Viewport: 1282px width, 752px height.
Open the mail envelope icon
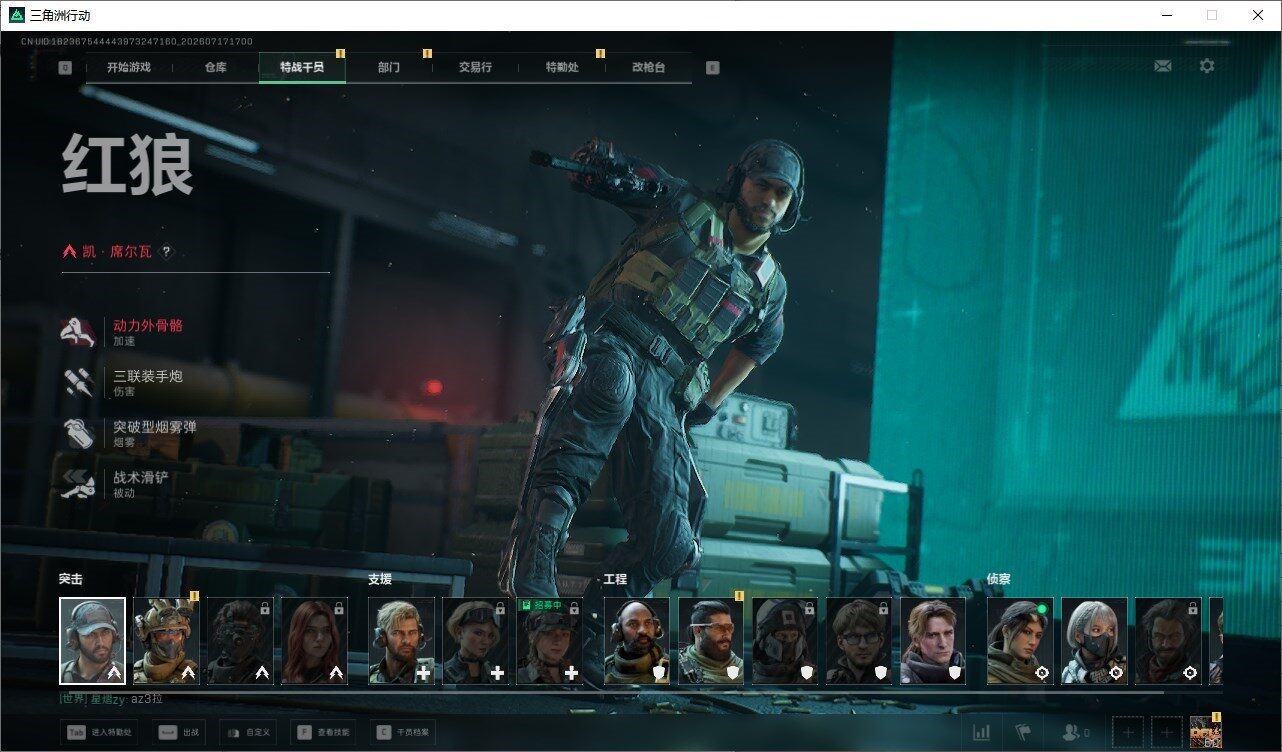[1162, 66]
